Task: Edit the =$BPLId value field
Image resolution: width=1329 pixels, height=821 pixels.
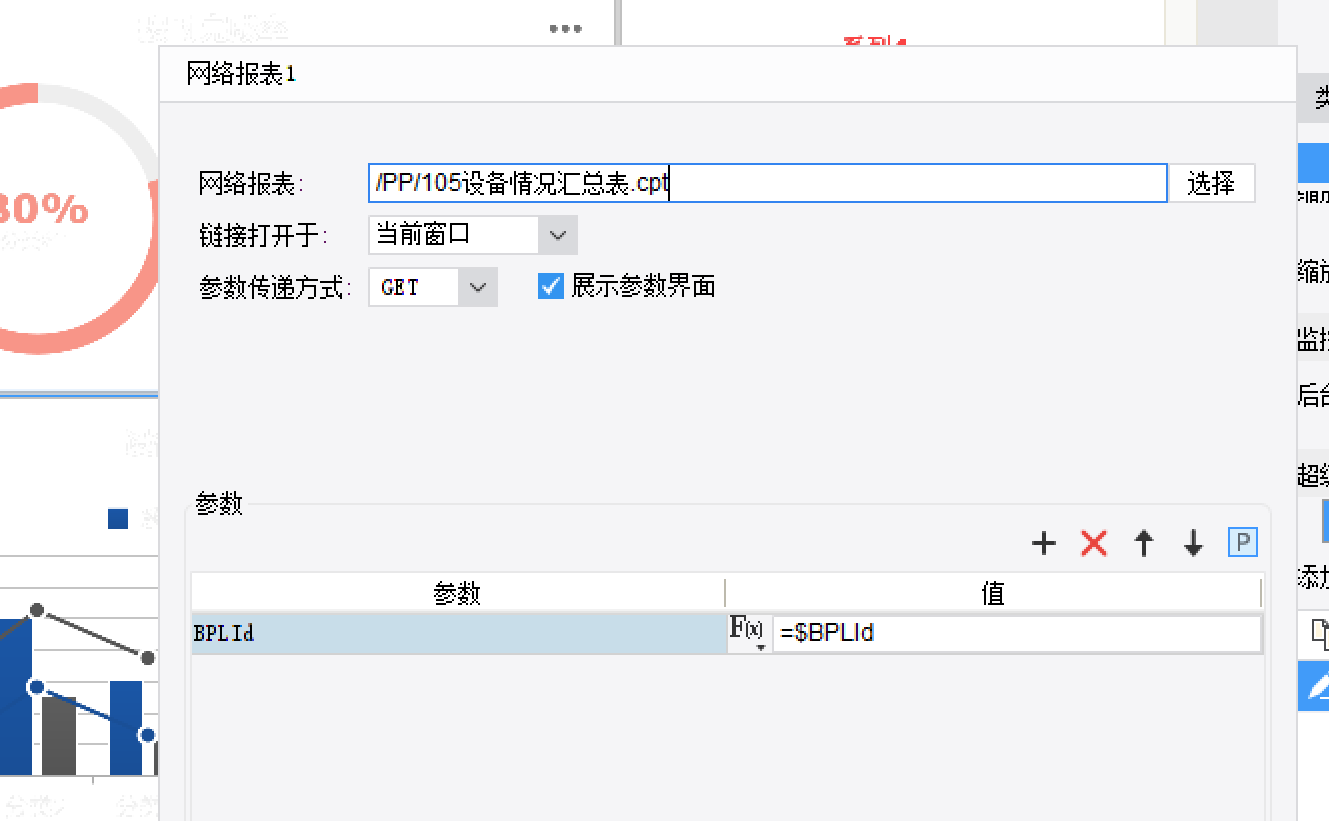Action: (1016, 633)
